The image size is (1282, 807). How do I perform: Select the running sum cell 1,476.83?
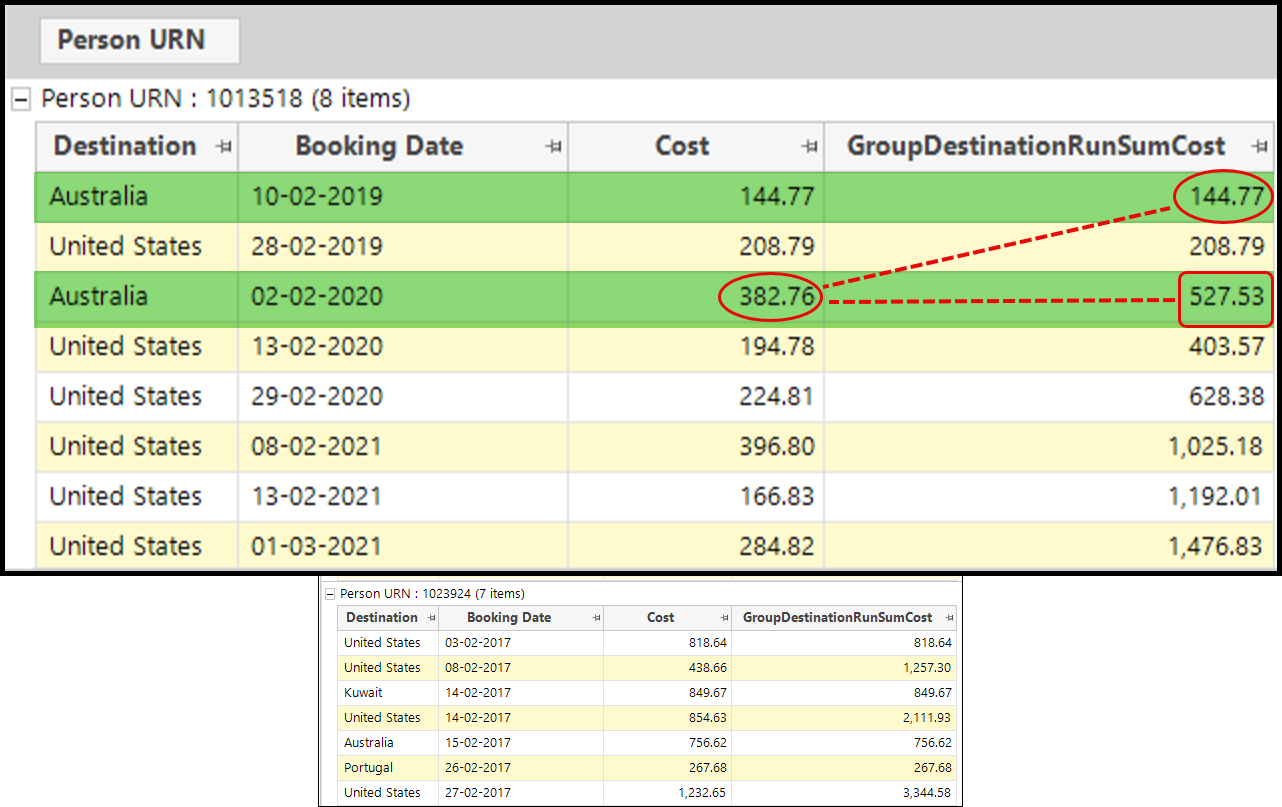1049,546
